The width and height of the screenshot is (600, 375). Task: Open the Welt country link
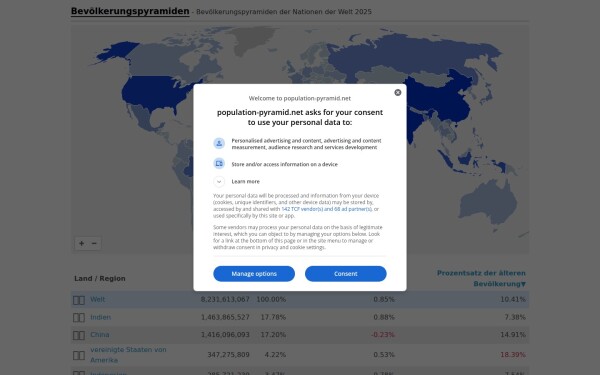[98, 300]
